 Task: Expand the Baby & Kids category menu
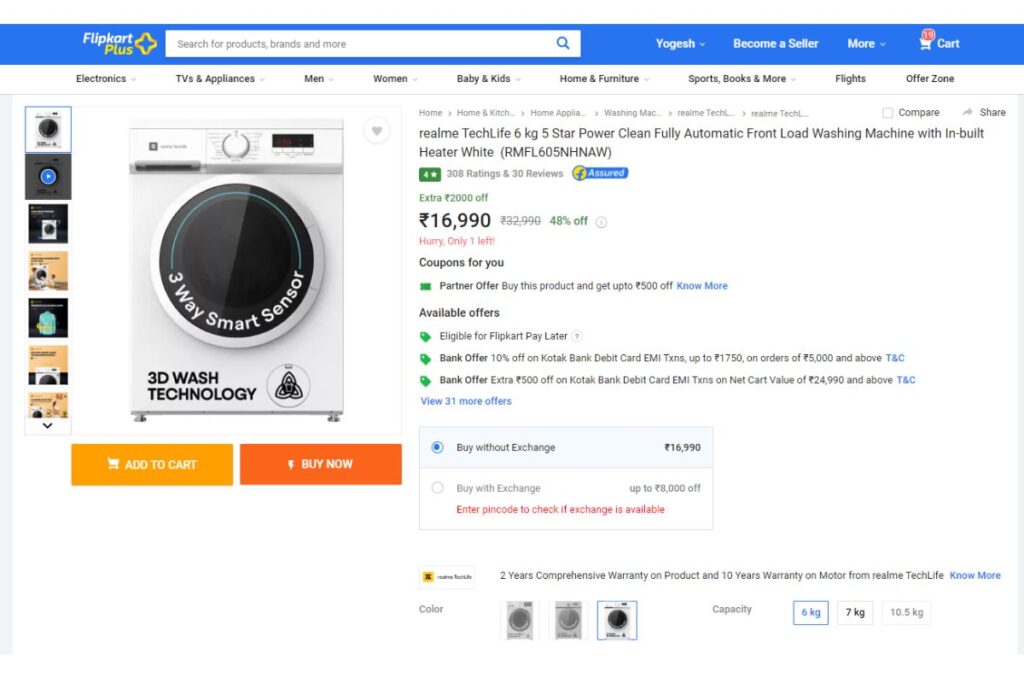488,79
